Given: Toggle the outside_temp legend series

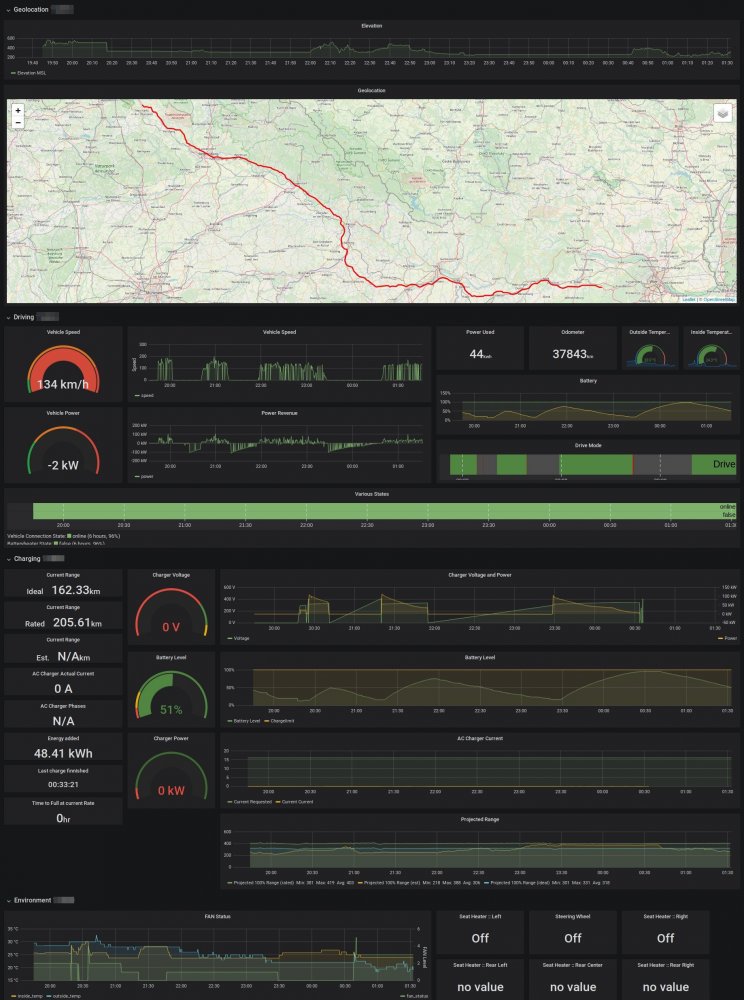Looking at the screenshot, I should pos(64,996).
